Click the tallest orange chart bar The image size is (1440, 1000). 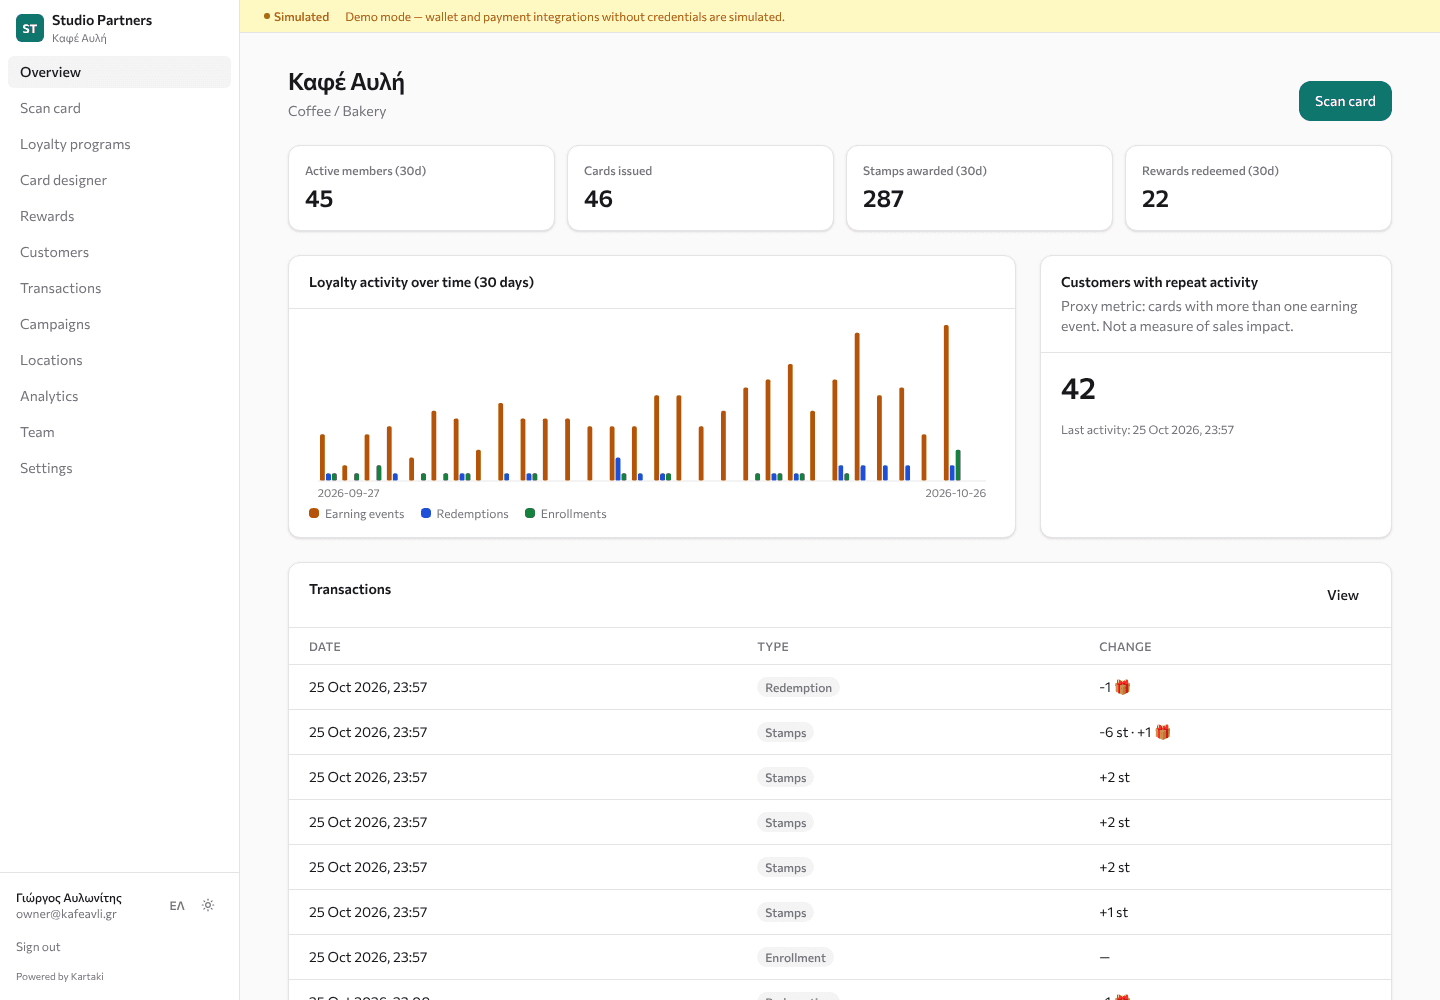pos(946,402)
